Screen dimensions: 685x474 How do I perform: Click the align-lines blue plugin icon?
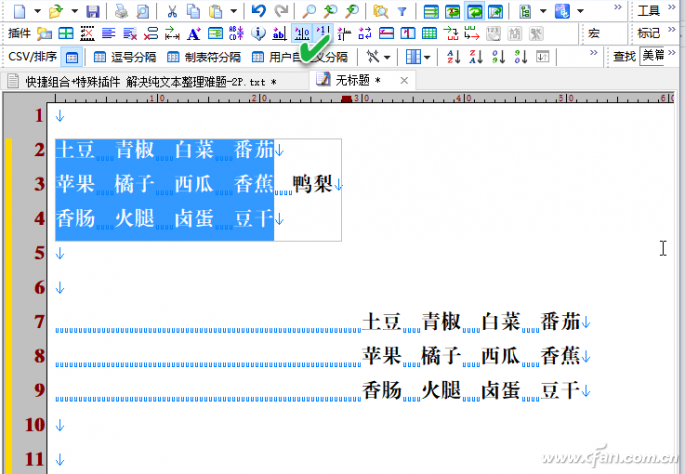[108, 33]
